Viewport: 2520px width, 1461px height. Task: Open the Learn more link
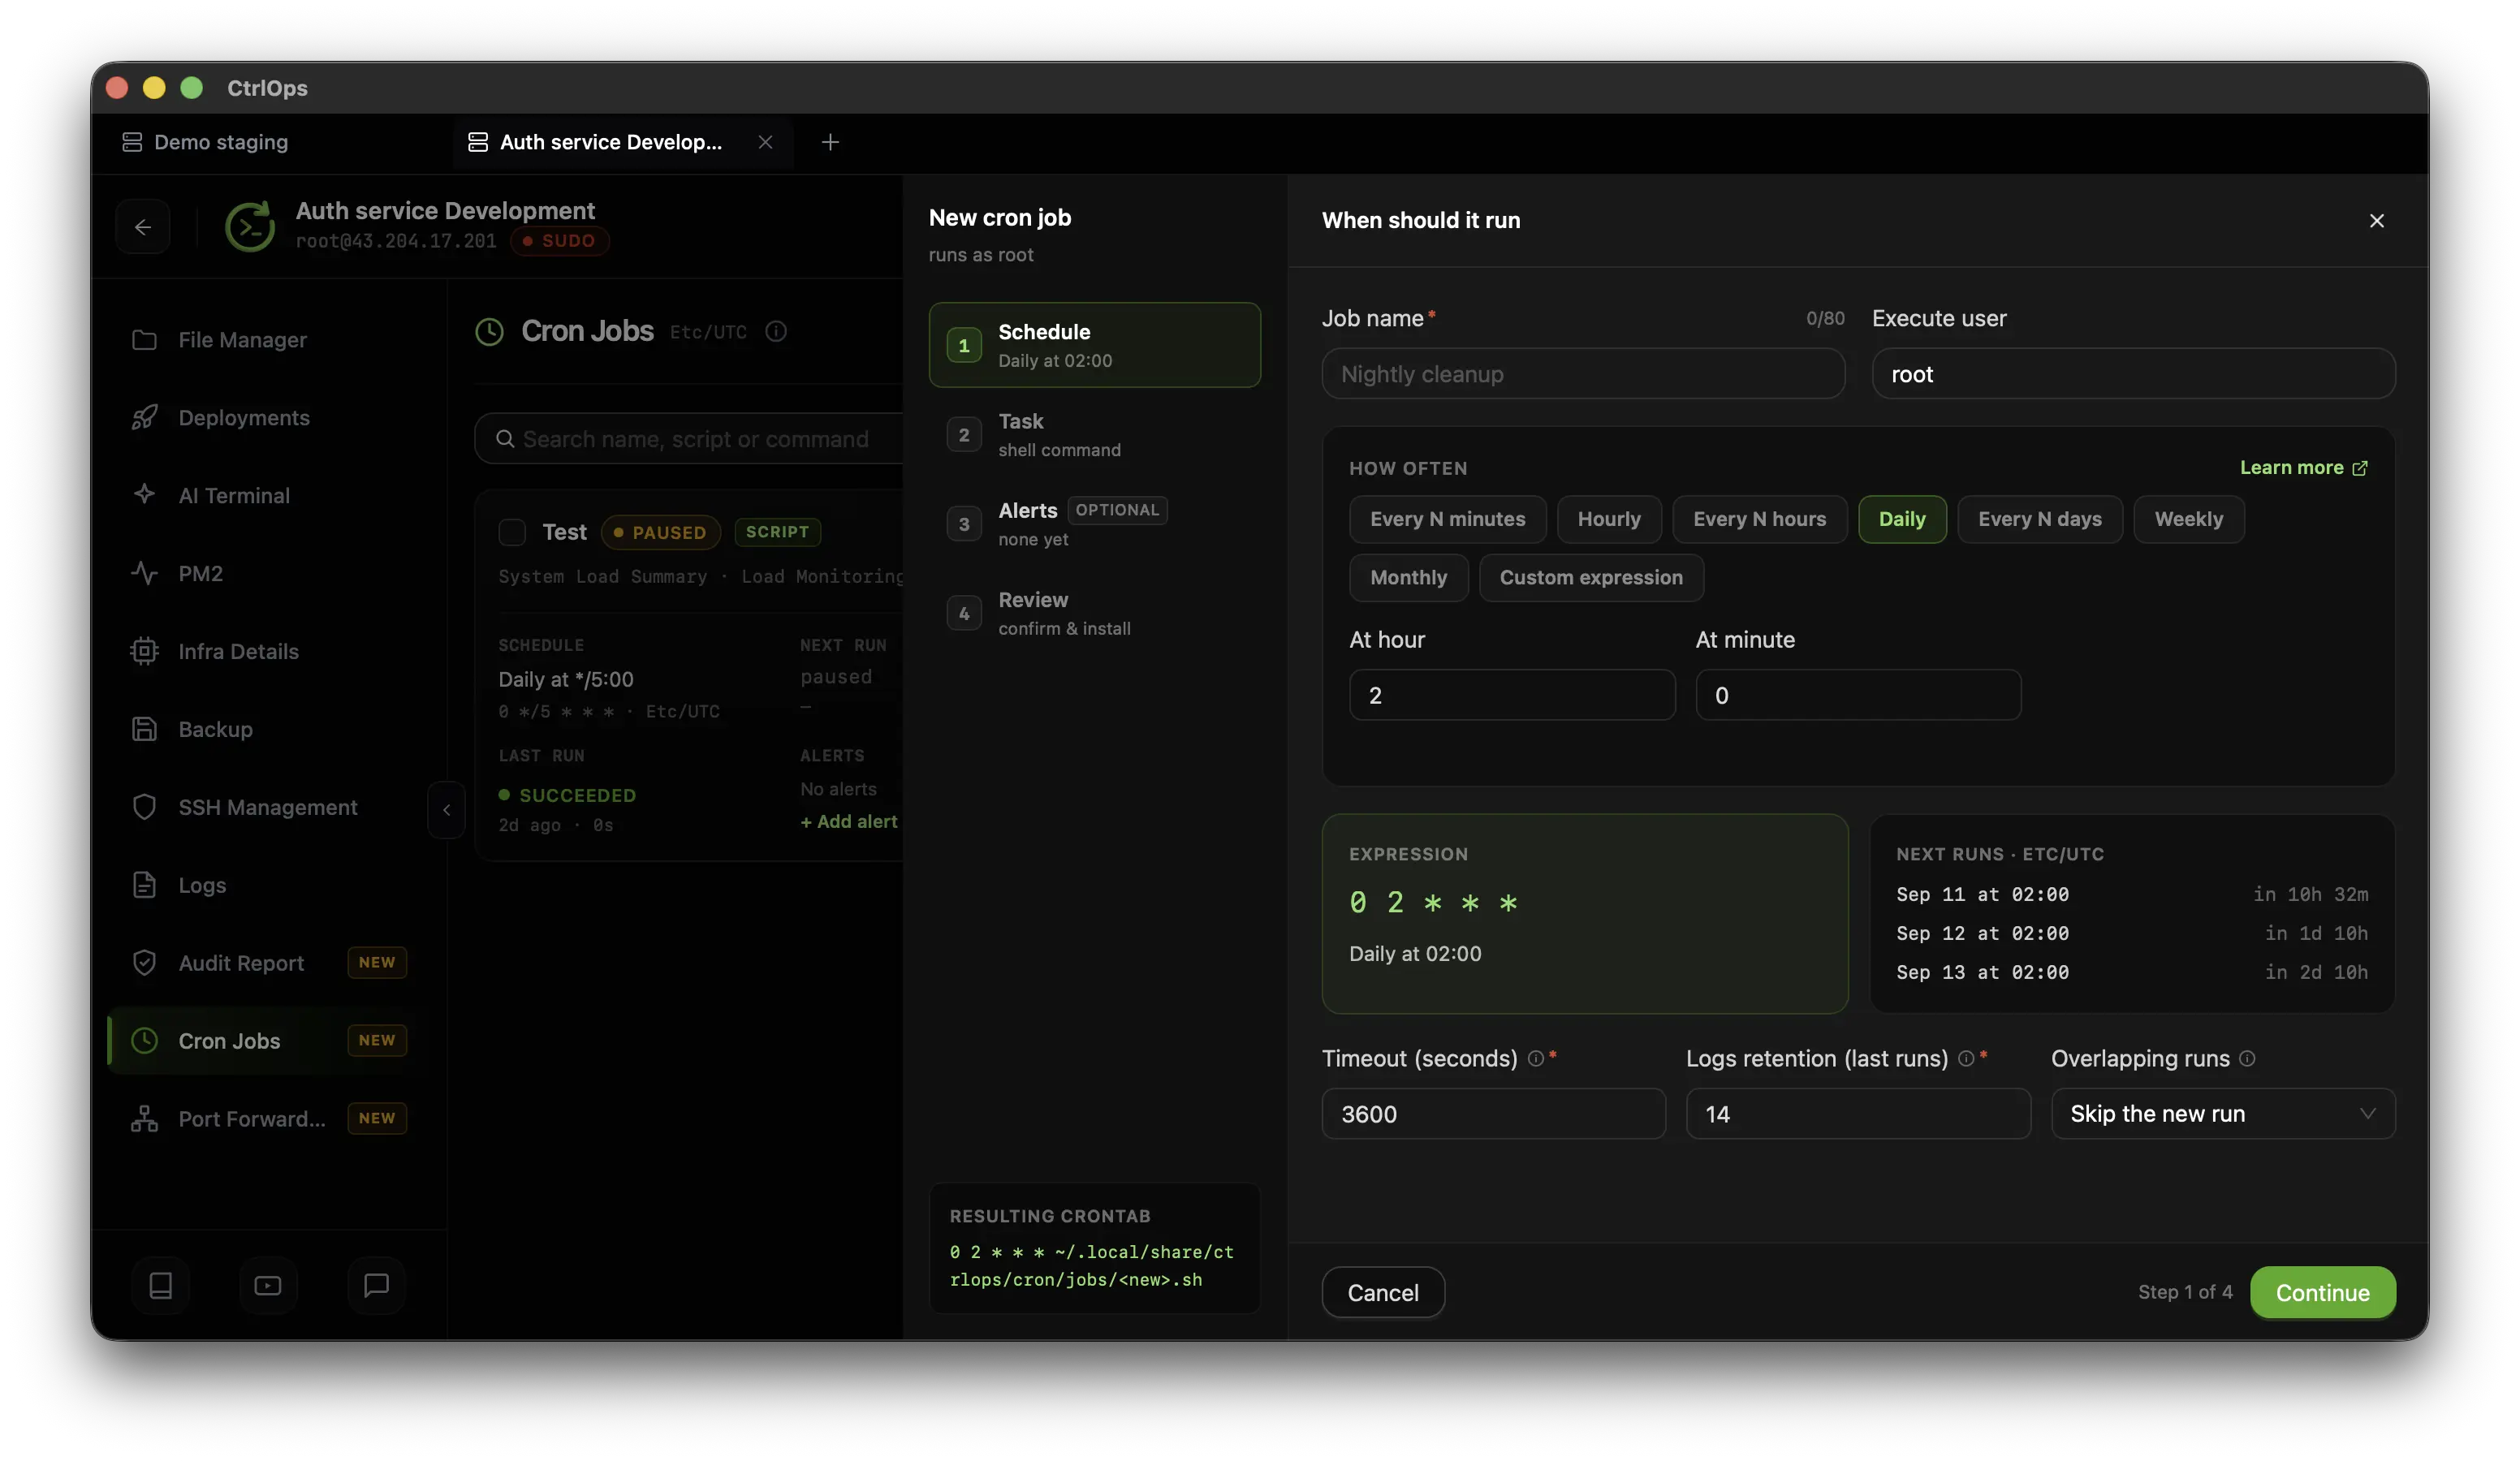point(2303,467)
